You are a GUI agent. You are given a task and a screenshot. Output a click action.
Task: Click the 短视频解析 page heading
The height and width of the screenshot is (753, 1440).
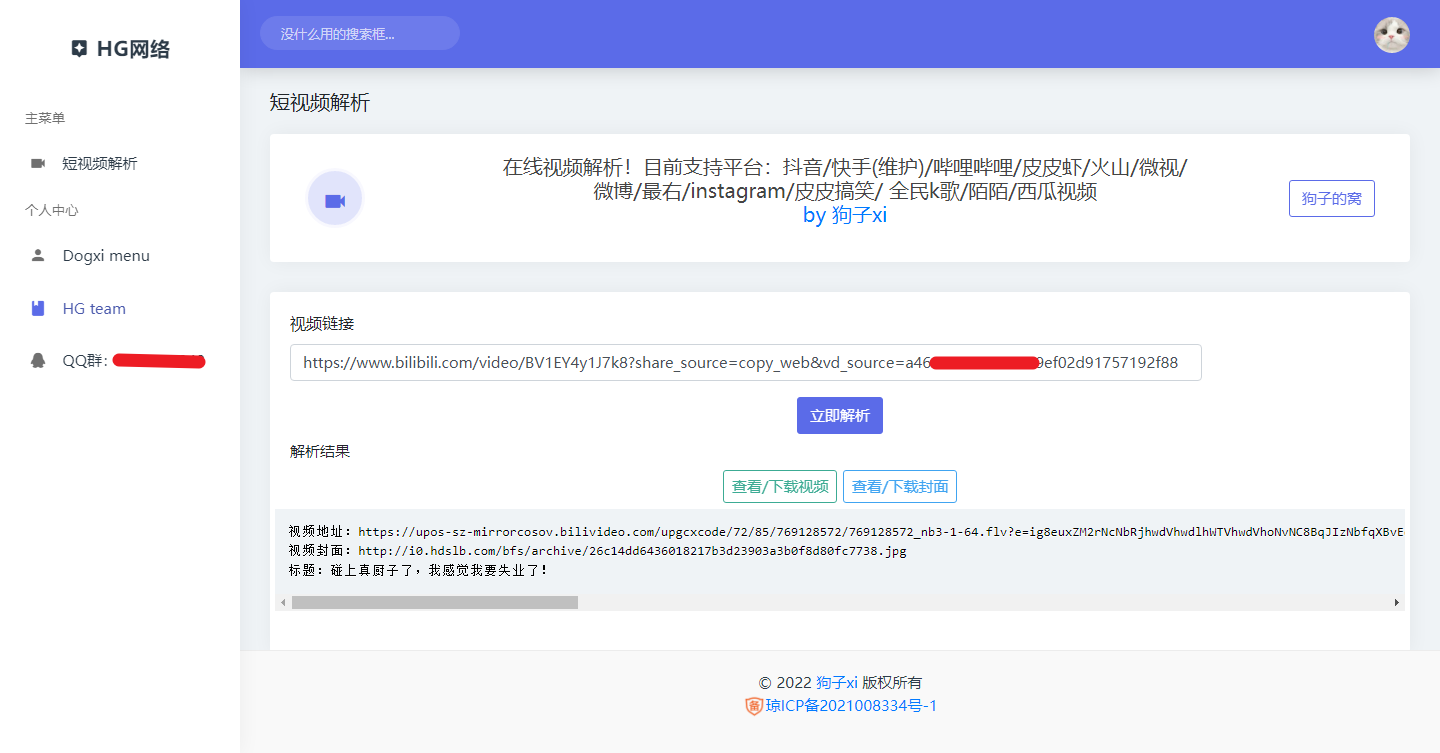point(320,102)
